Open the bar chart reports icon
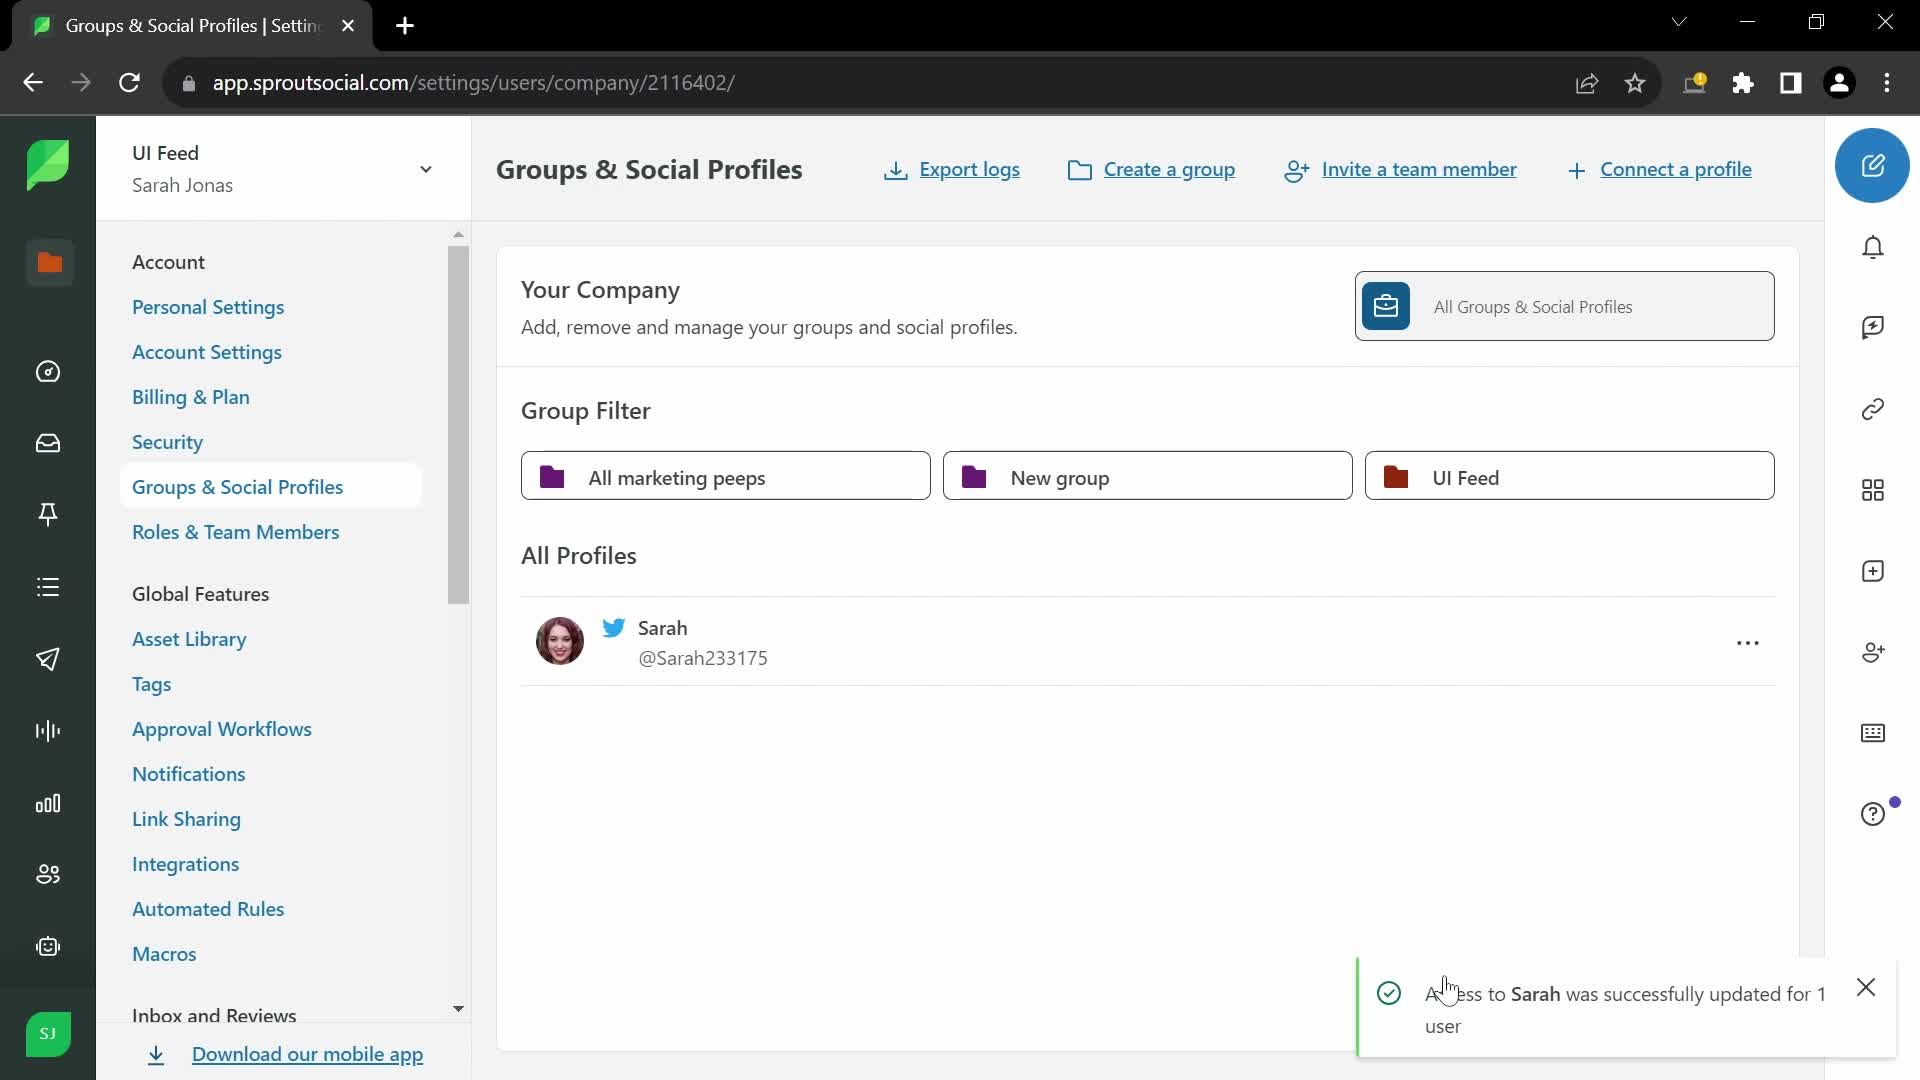Image resolution: width=1920 pixels, height=1080 pixels. click(48, 804)
